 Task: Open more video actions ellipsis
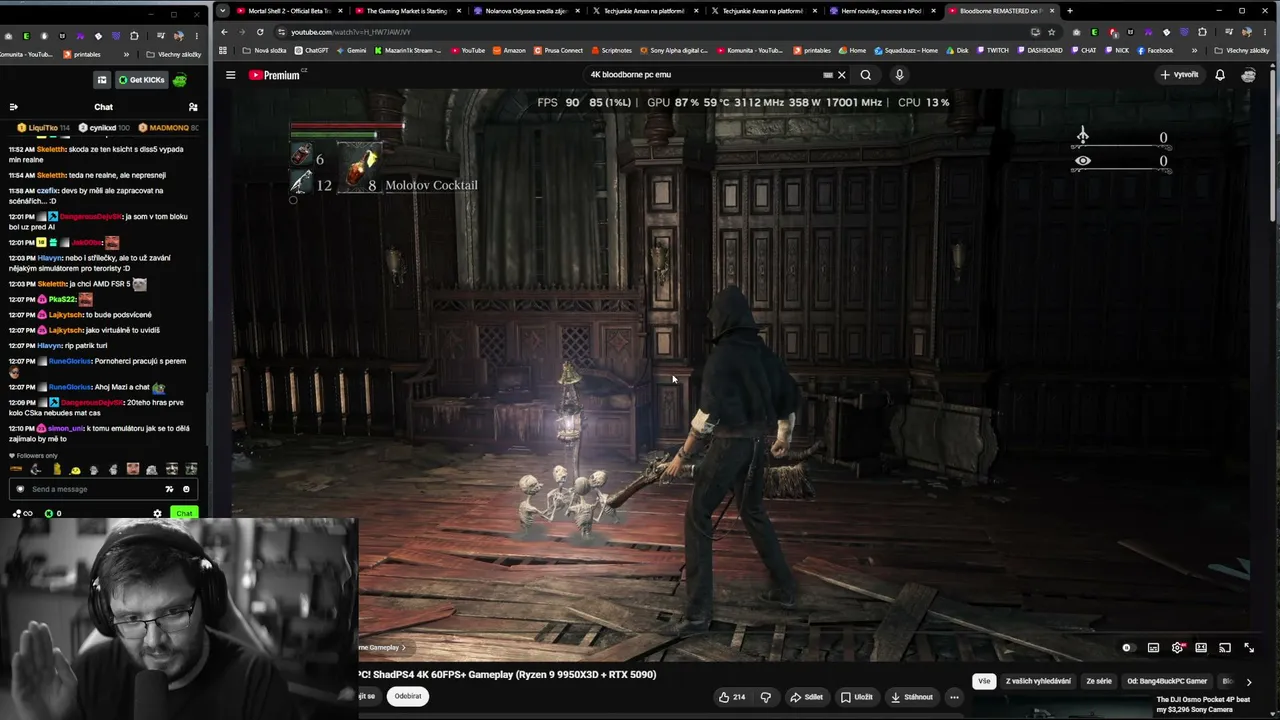point(954,697)
